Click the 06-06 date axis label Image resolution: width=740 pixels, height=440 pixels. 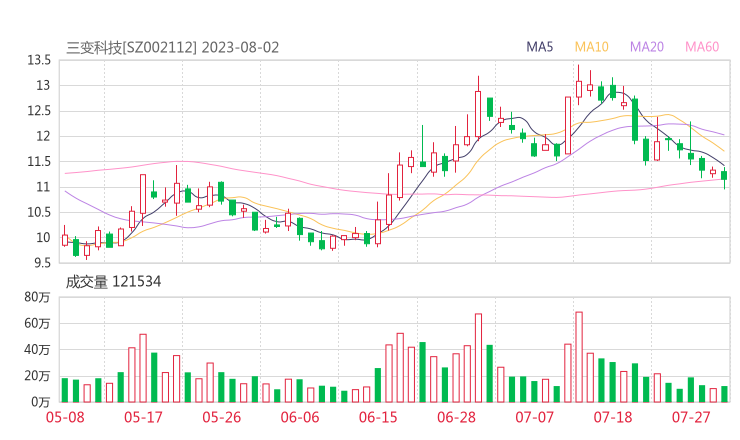[300, 417]
